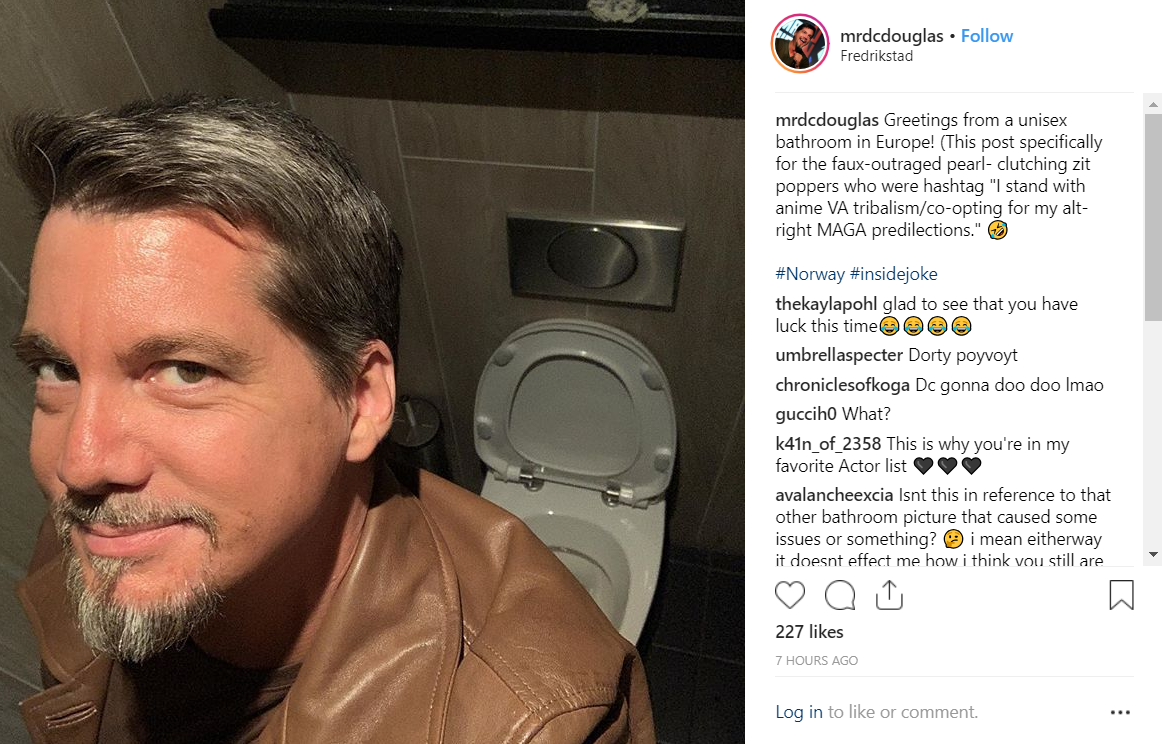Open the Fredrikstad location link

[876, 56]
